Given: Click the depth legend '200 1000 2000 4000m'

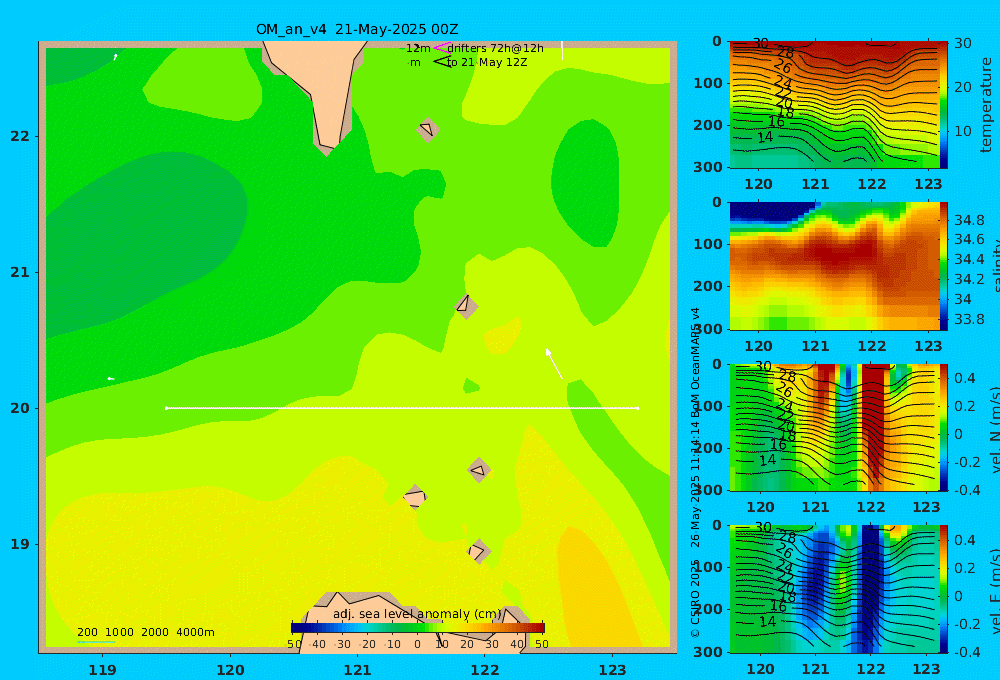Looking at the screenshot, I should tap(145, 632).
